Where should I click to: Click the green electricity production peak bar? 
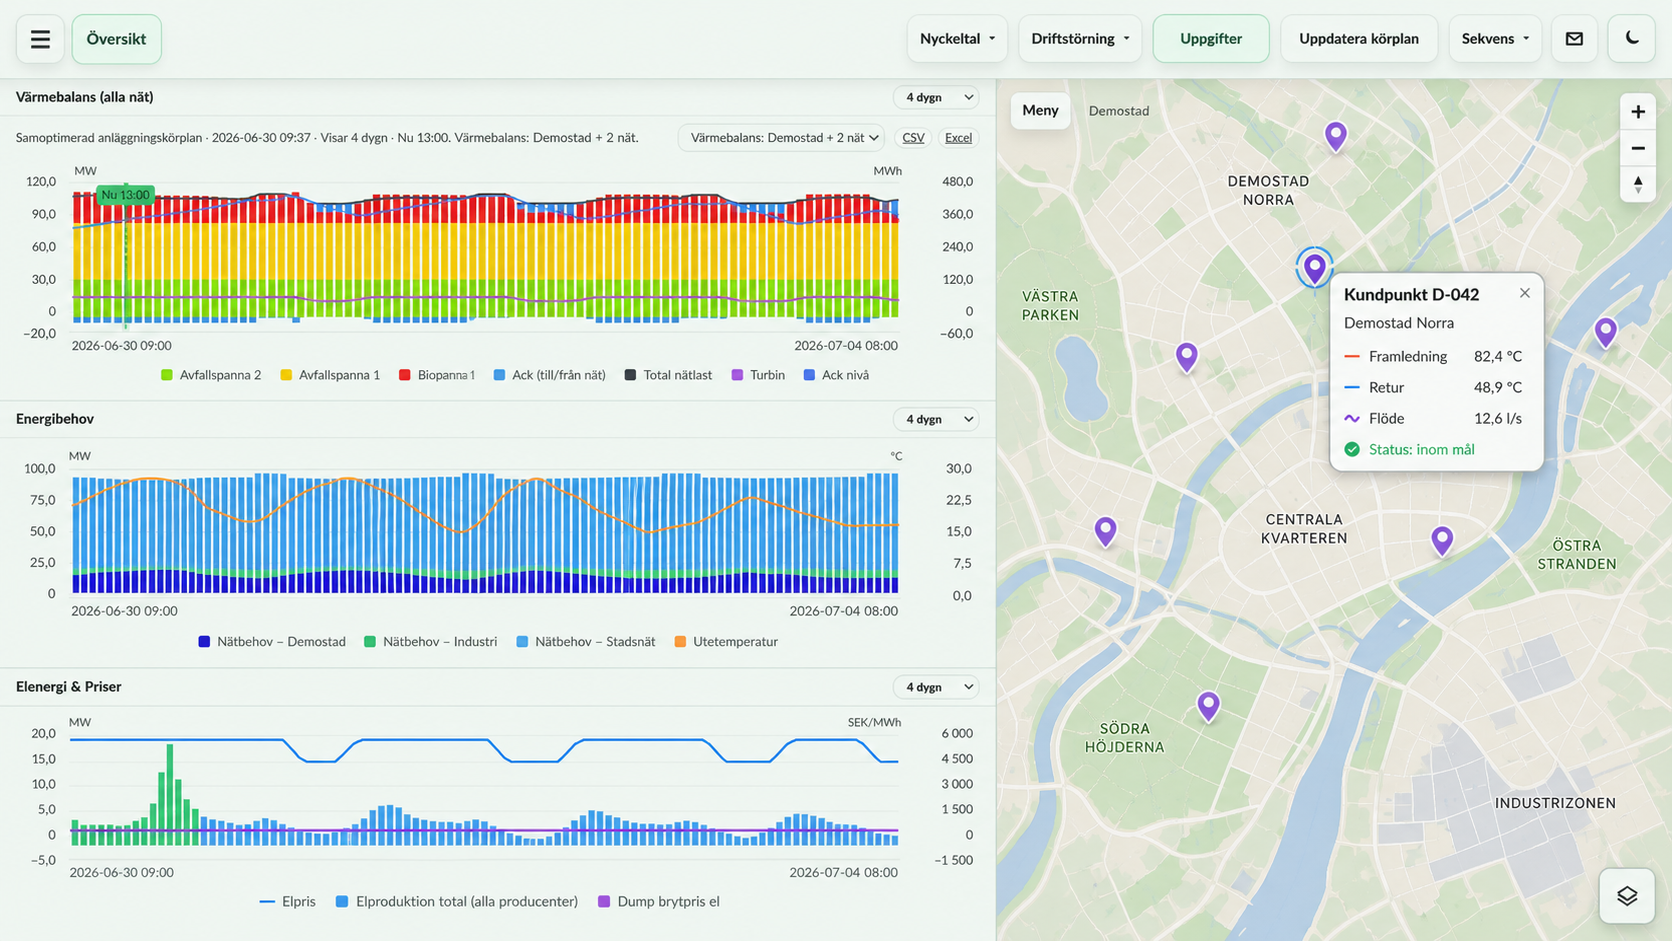pyautogui.click(x=170, y=794)
